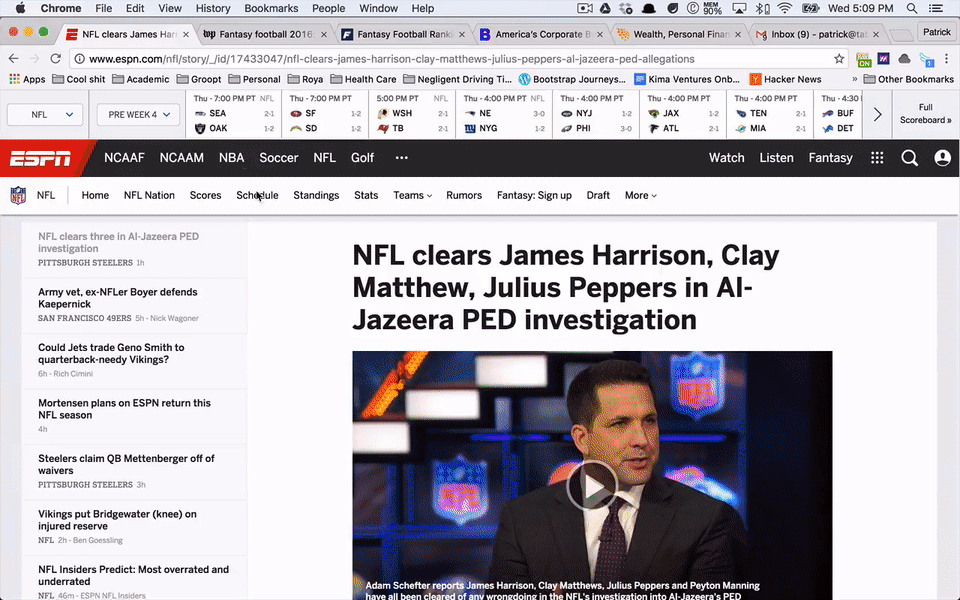Show next games with scoreboard arrow
960x600 pixels.
(x=877, y=114)
